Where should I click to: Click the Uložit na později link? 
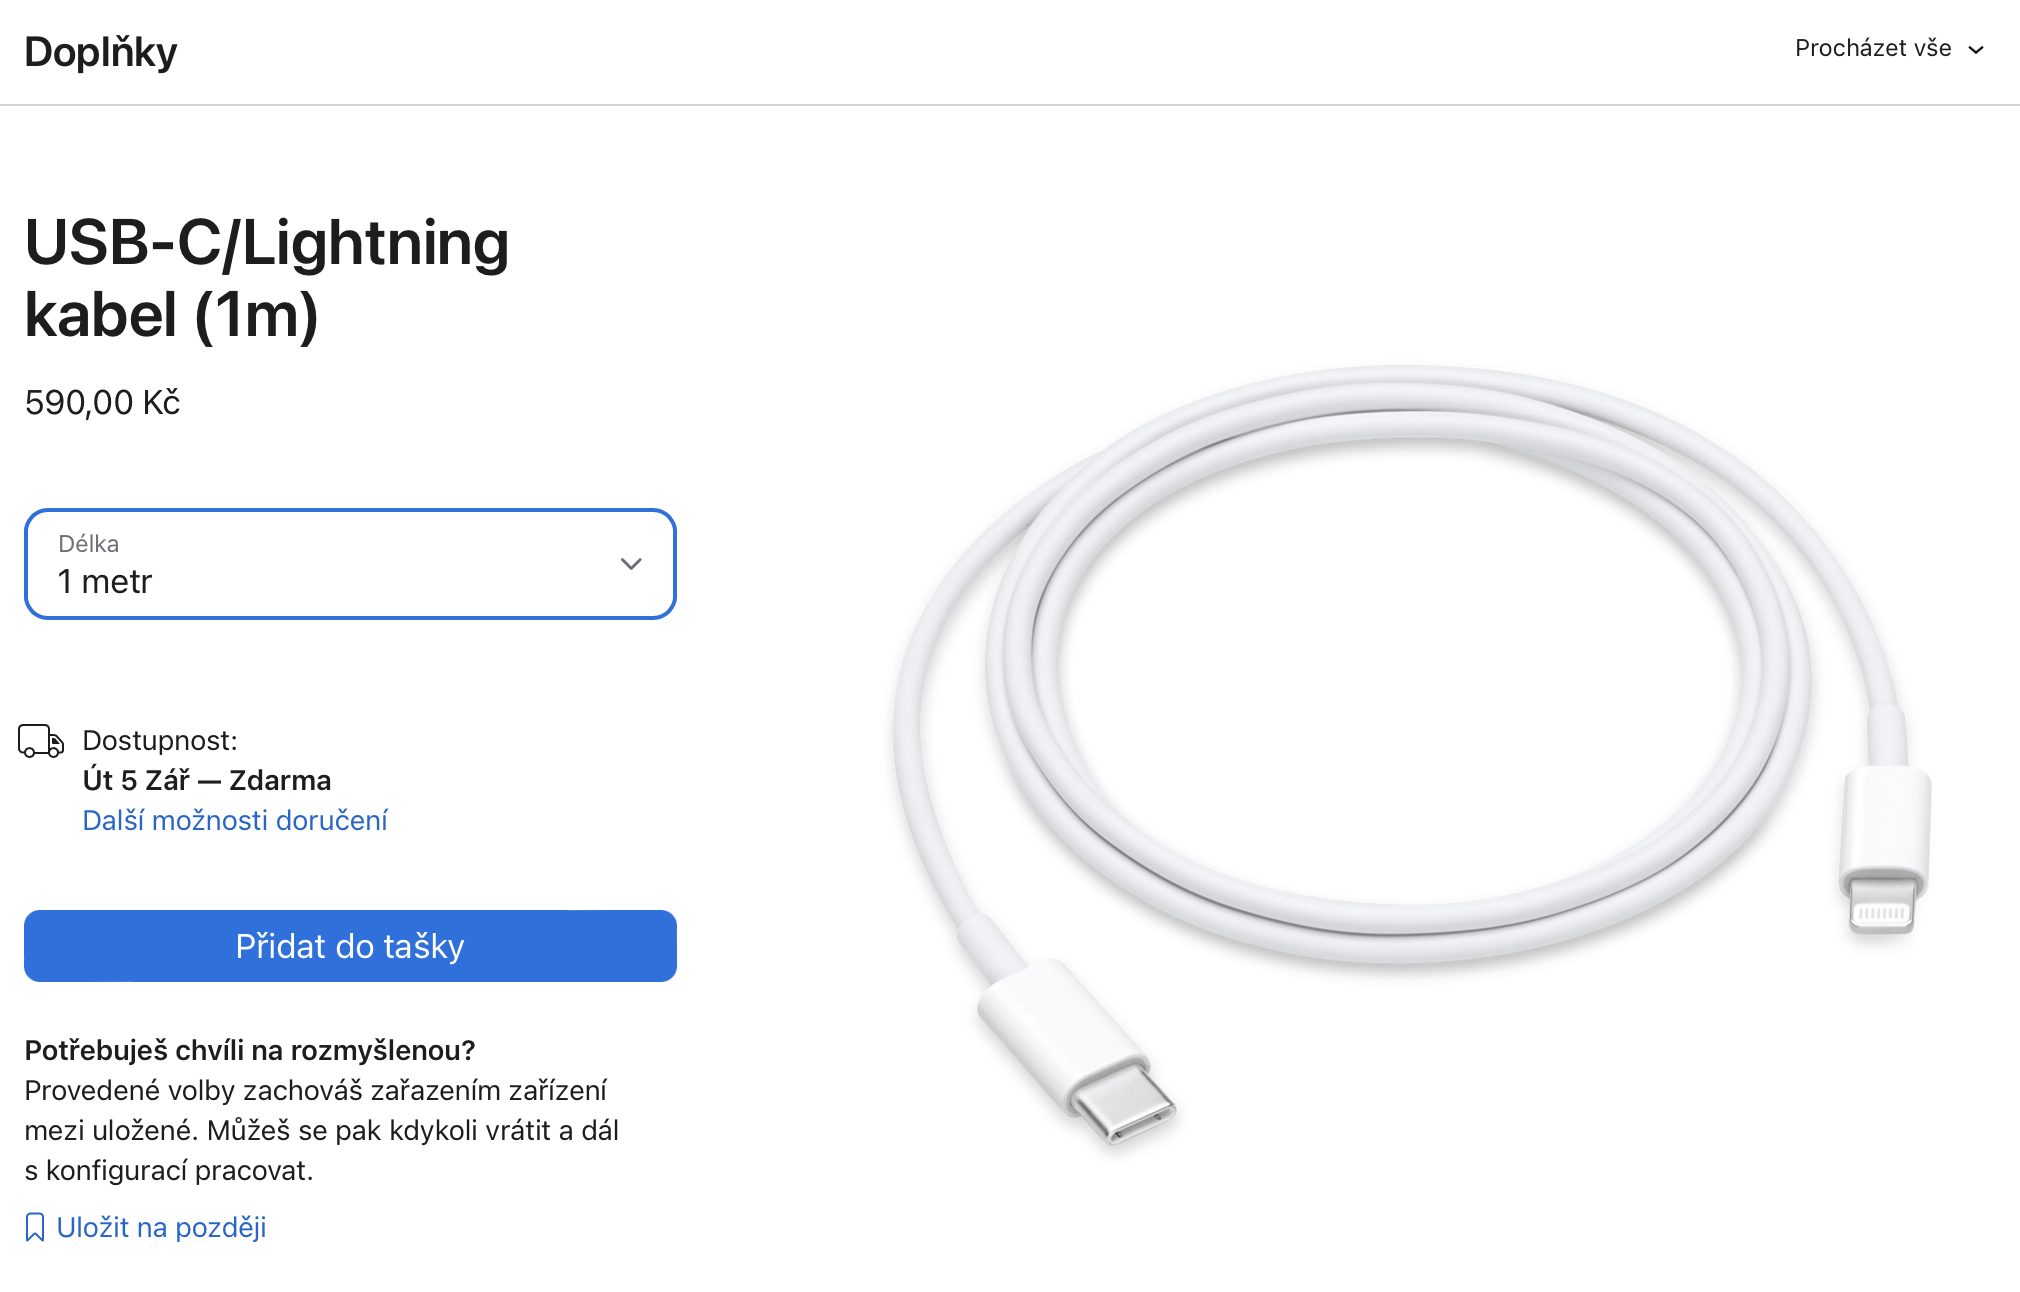161,1227
